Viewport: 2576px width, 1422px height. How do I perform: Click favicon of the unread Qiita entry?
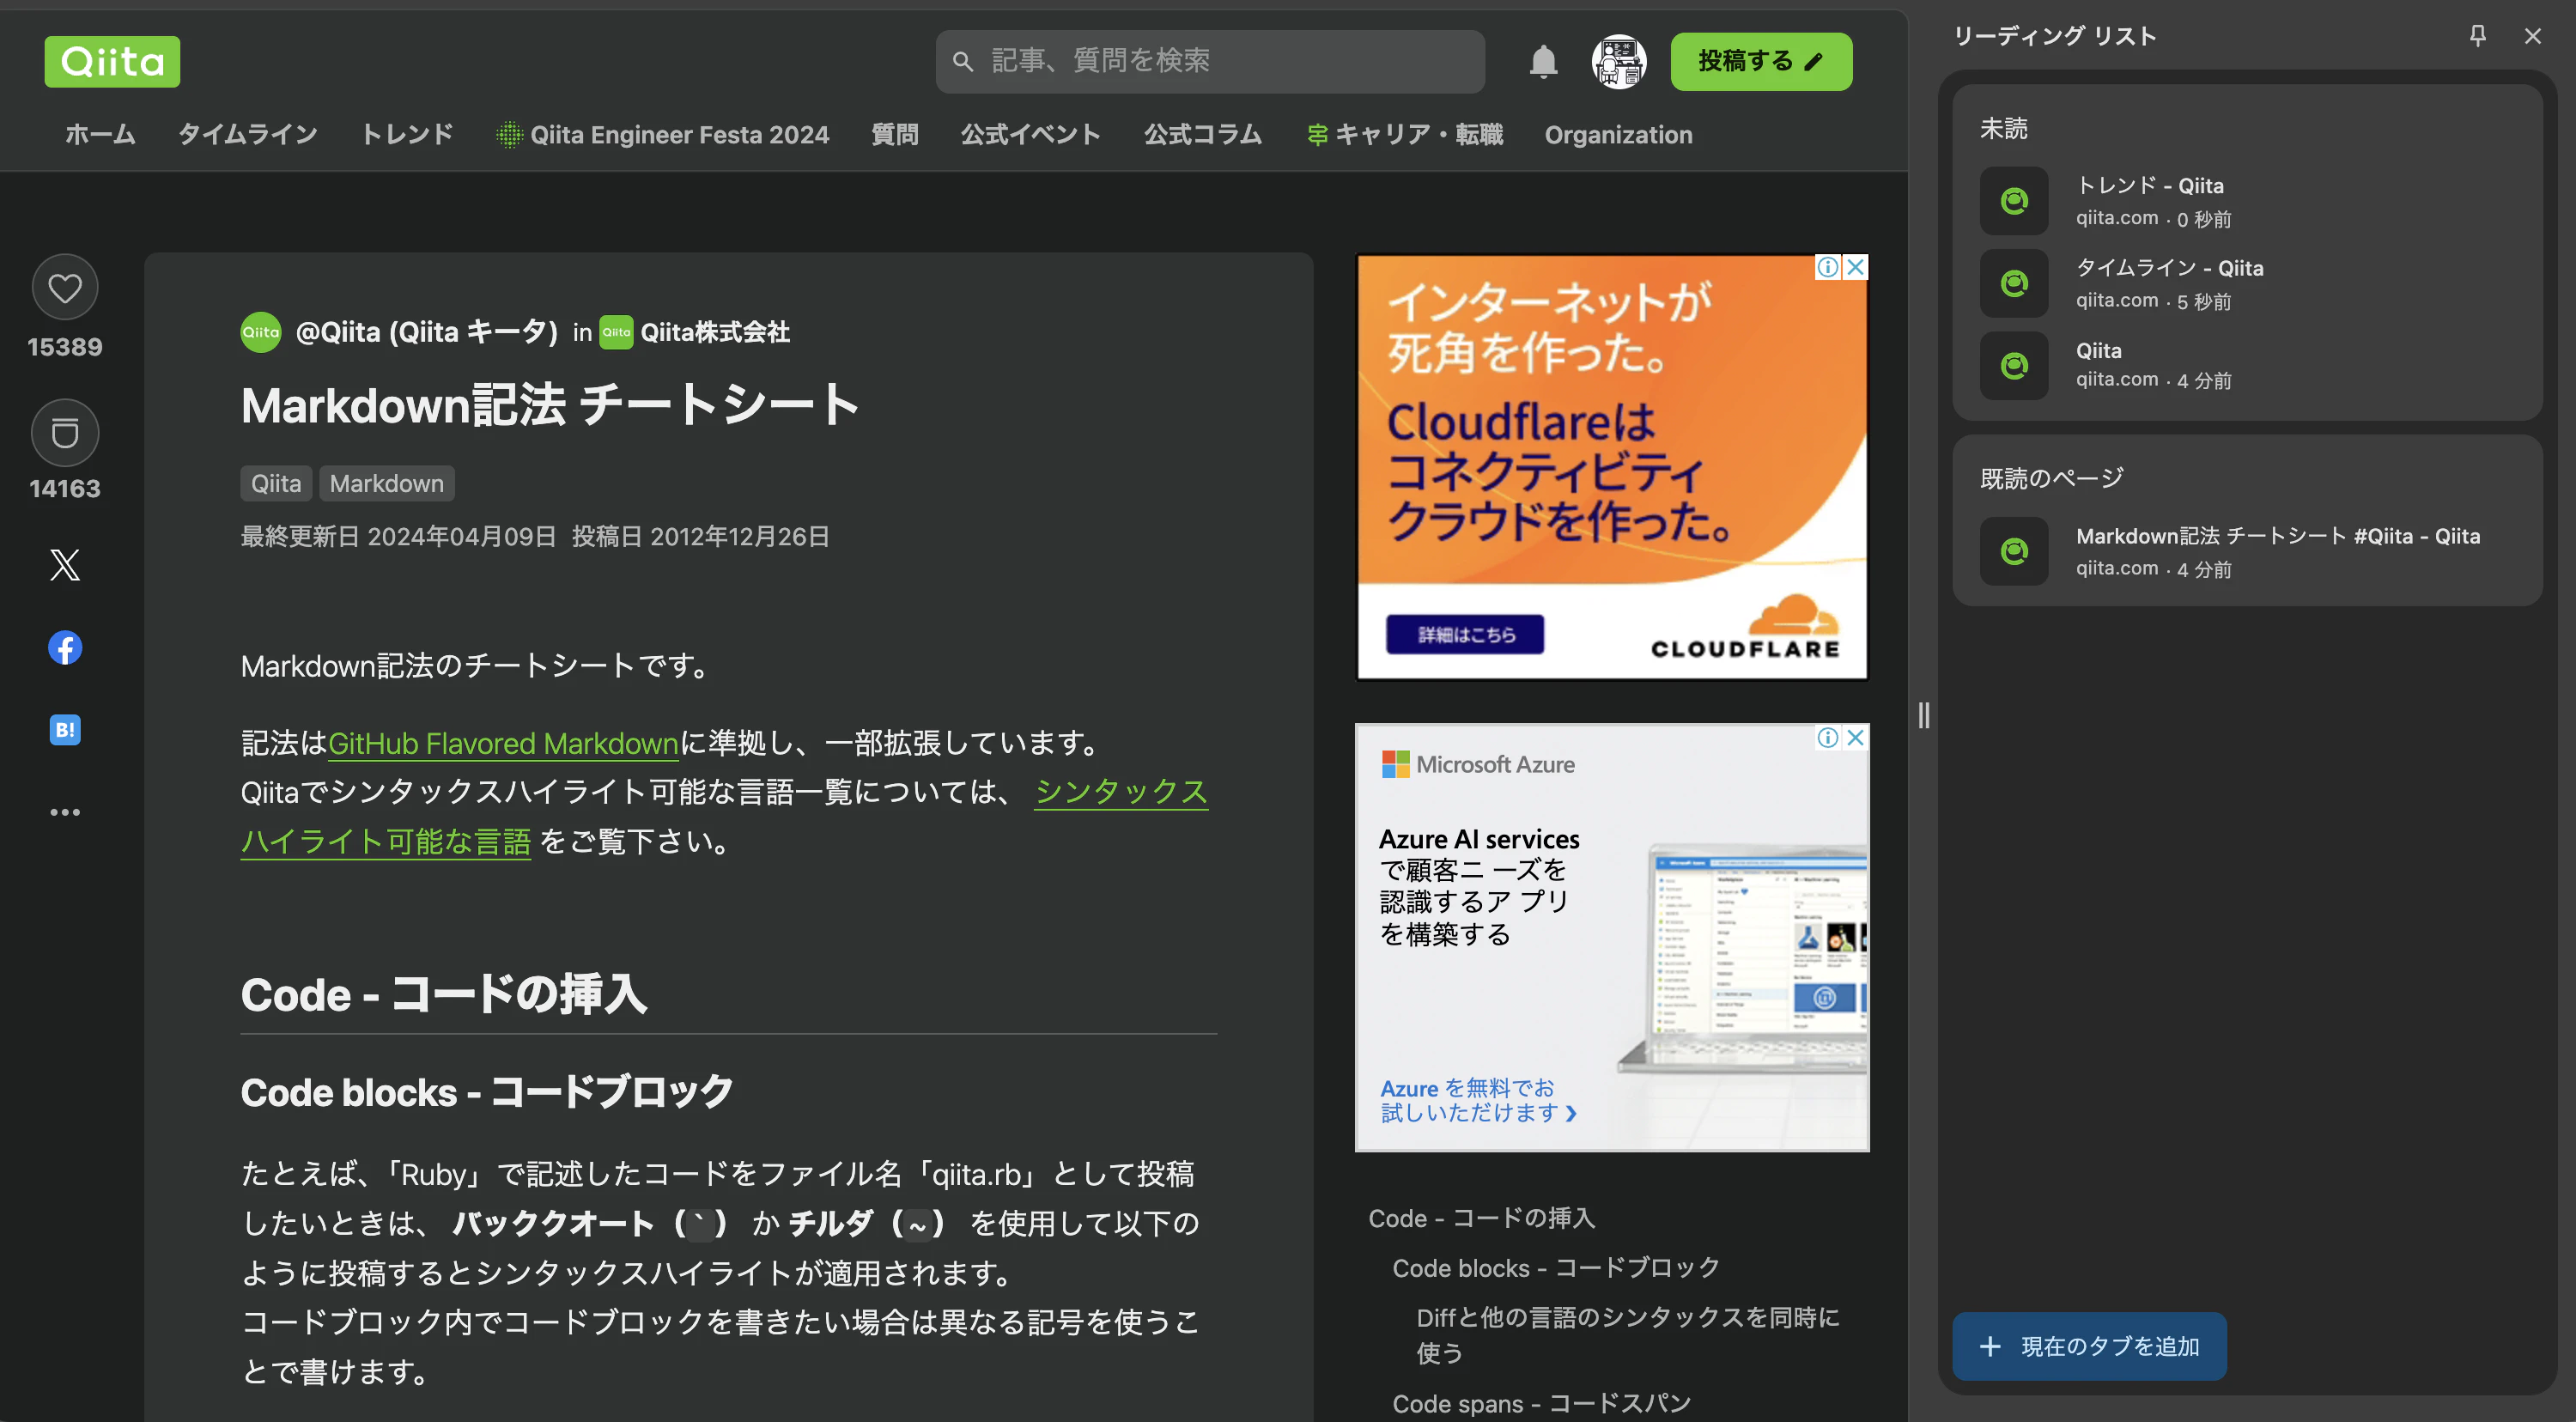[2014, 365]
